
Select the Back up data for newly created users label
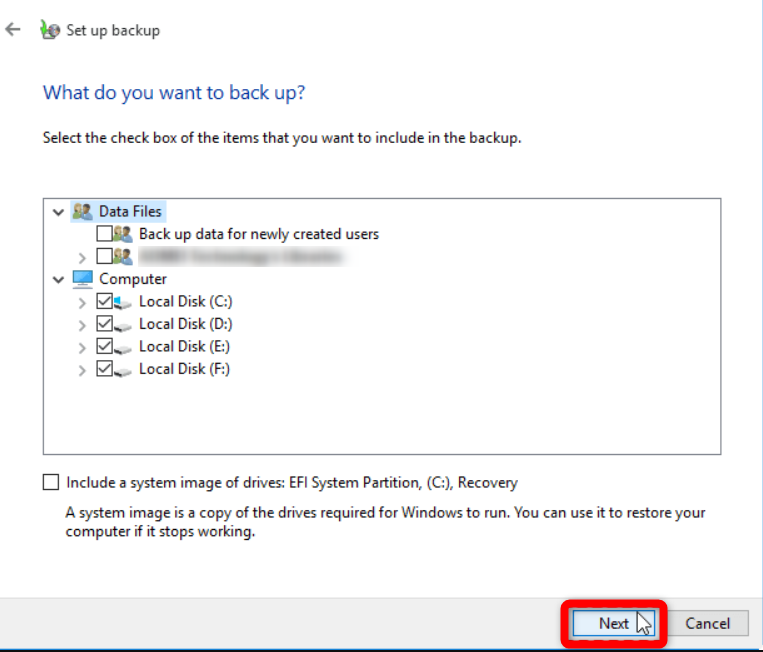pos(259,234)
